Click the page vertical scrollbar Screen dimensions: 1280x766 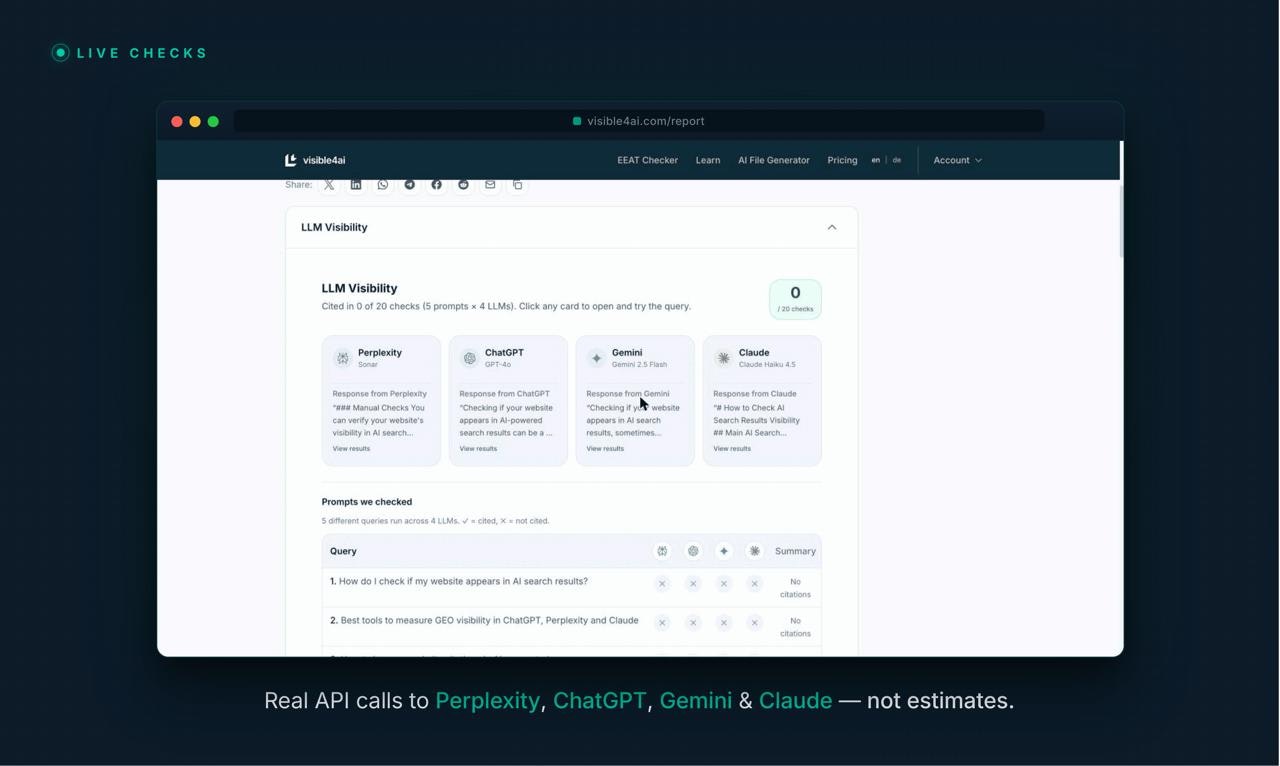point(1121,222)
